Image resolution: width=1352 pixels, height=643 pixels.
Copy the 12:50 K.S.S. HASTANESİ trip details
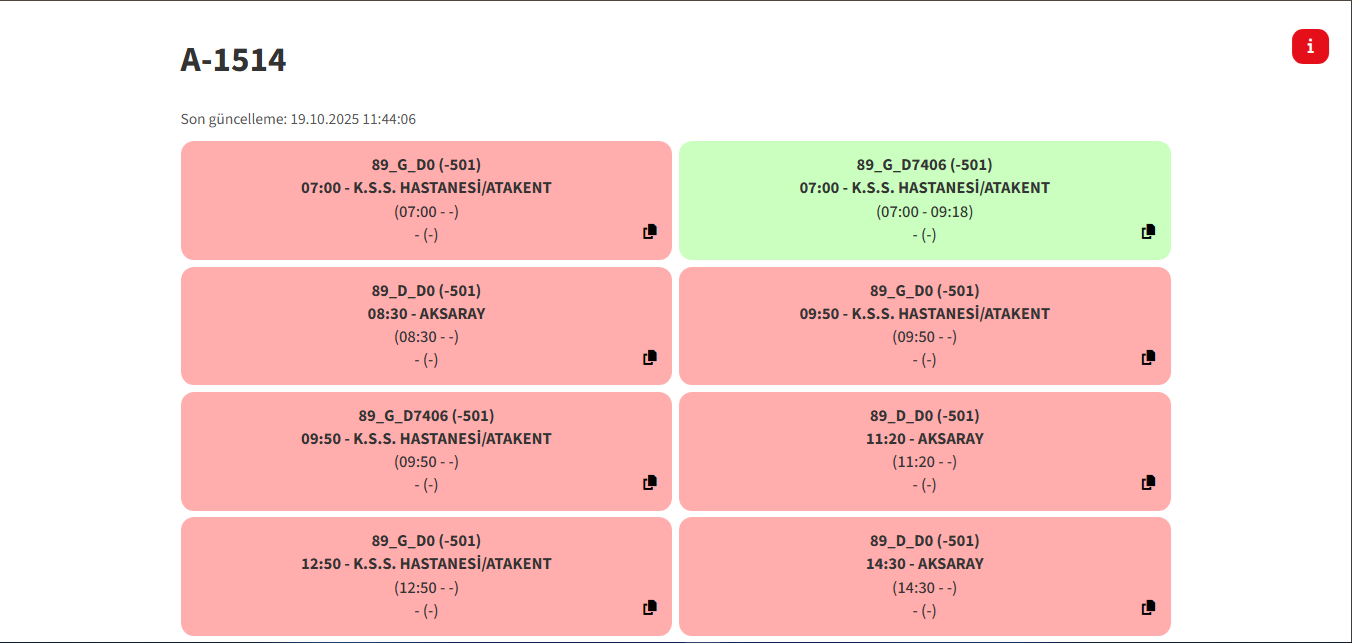(x=650, y=608)
